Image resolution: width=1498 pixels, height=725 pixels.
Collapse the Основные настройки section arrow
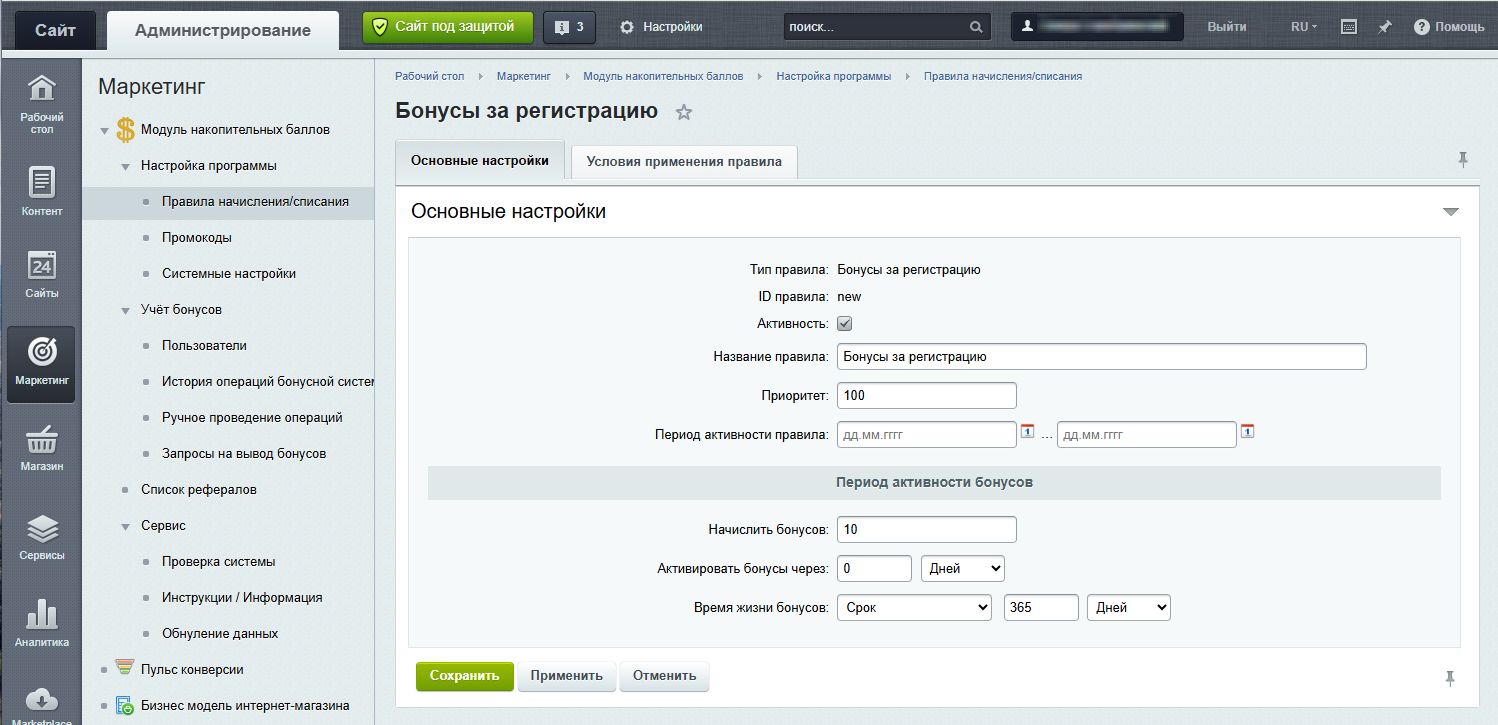click(x=1451, y=212)
